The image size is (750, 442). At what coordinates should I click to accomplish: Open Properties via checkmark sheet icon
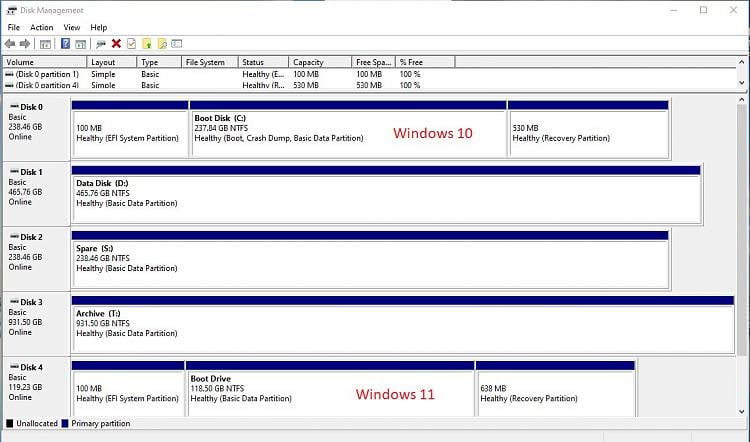point(131,44)
